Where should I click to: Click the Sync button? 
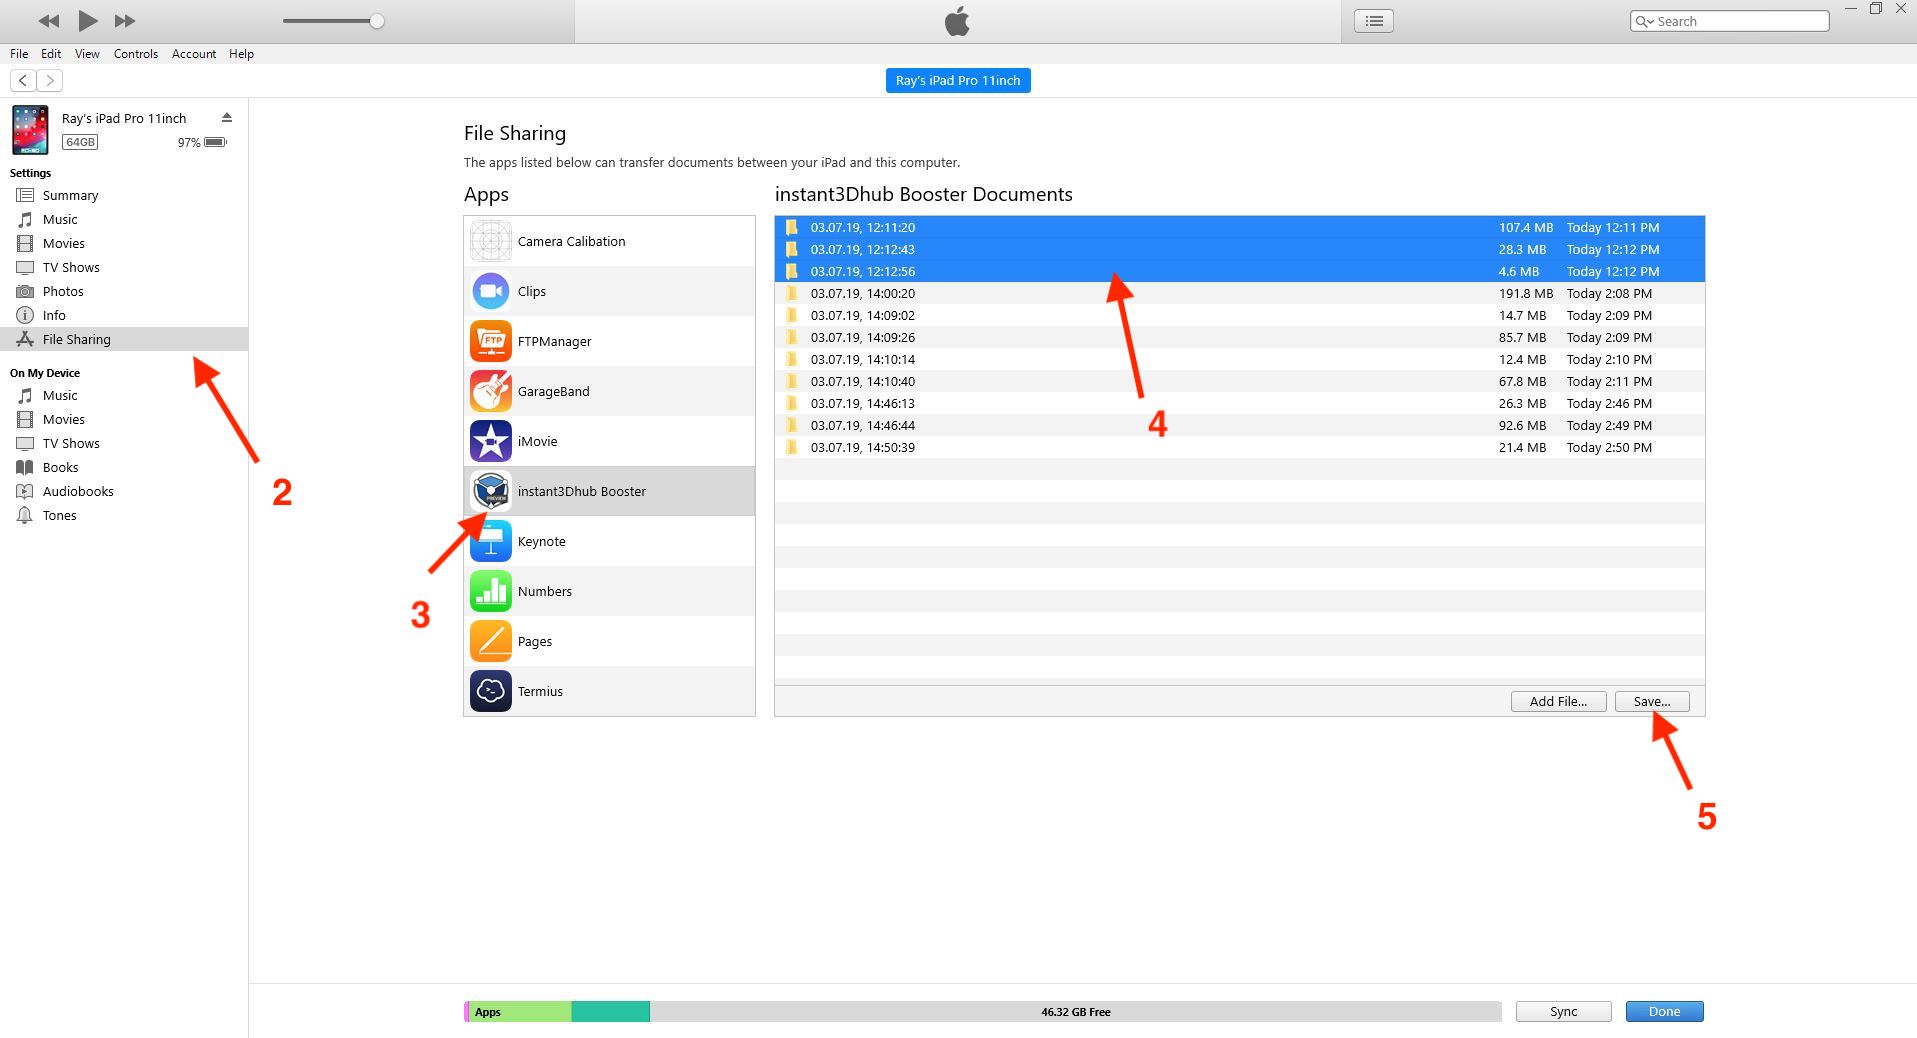(1563, 1012)
